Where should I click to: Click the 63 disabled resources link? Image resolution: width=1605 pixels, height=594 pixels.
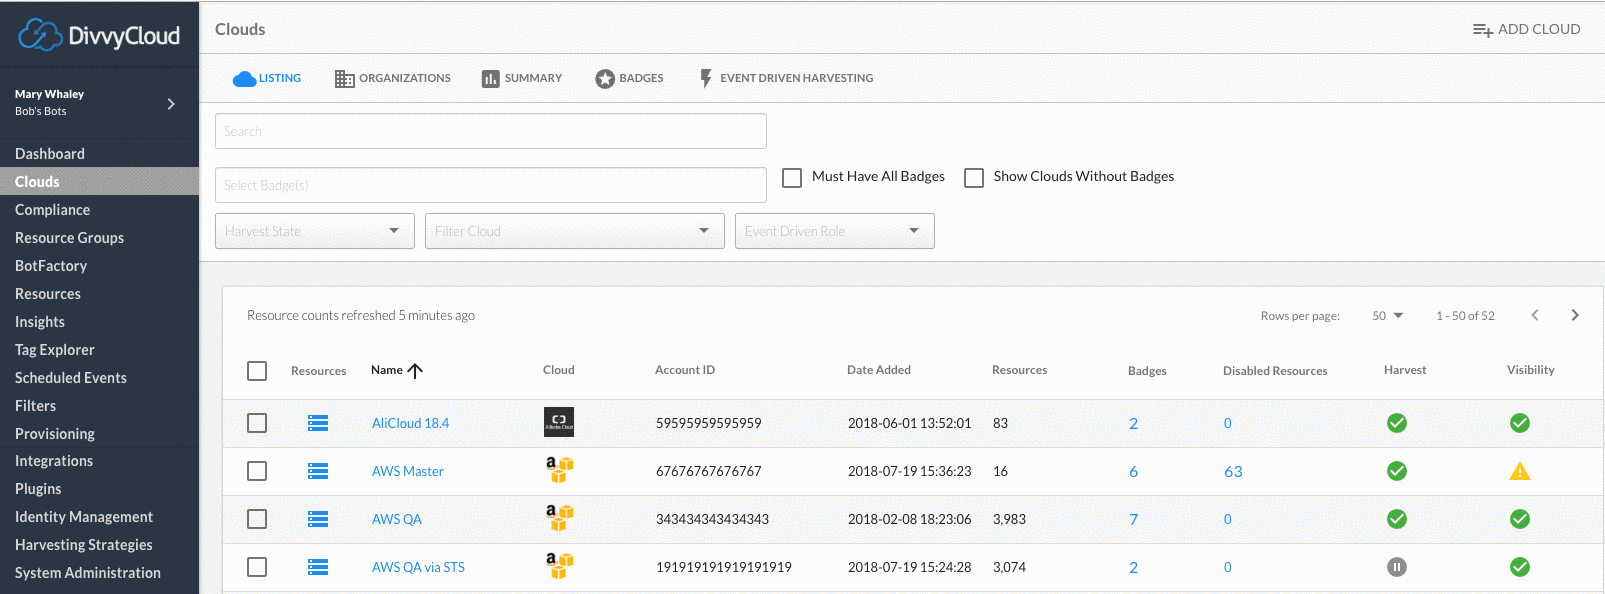tap(1233, 471)
